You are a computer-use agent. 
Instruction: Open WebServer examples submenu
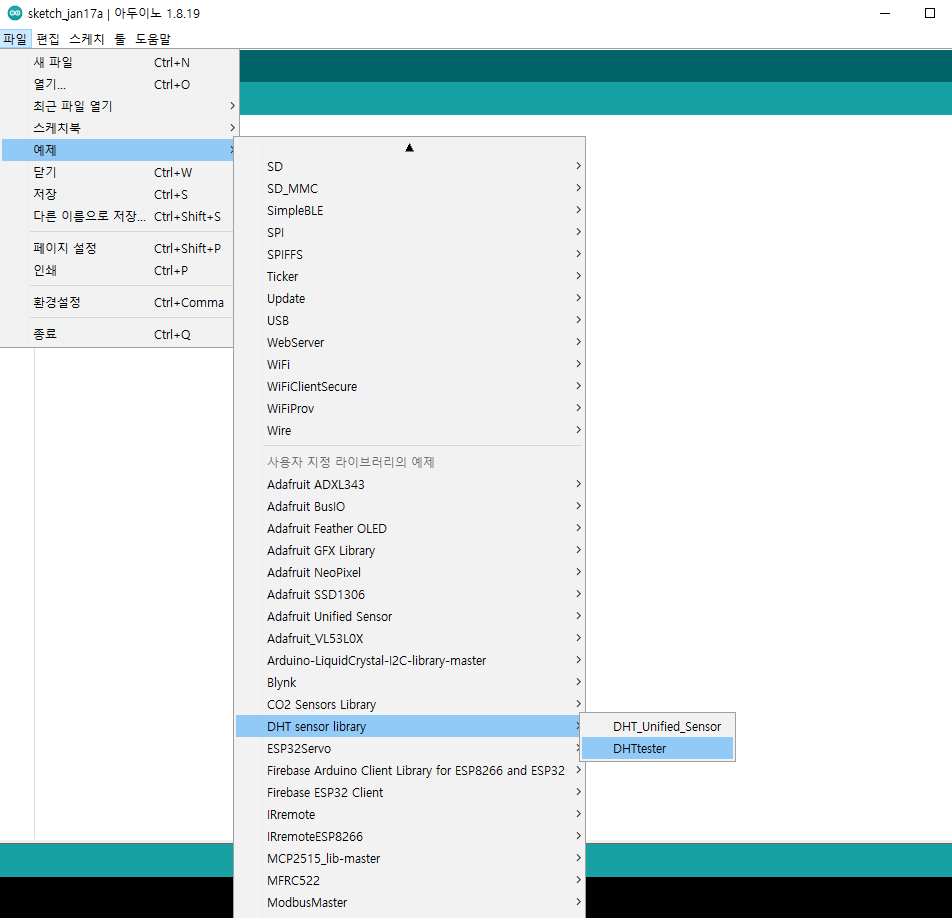[410, 342]
